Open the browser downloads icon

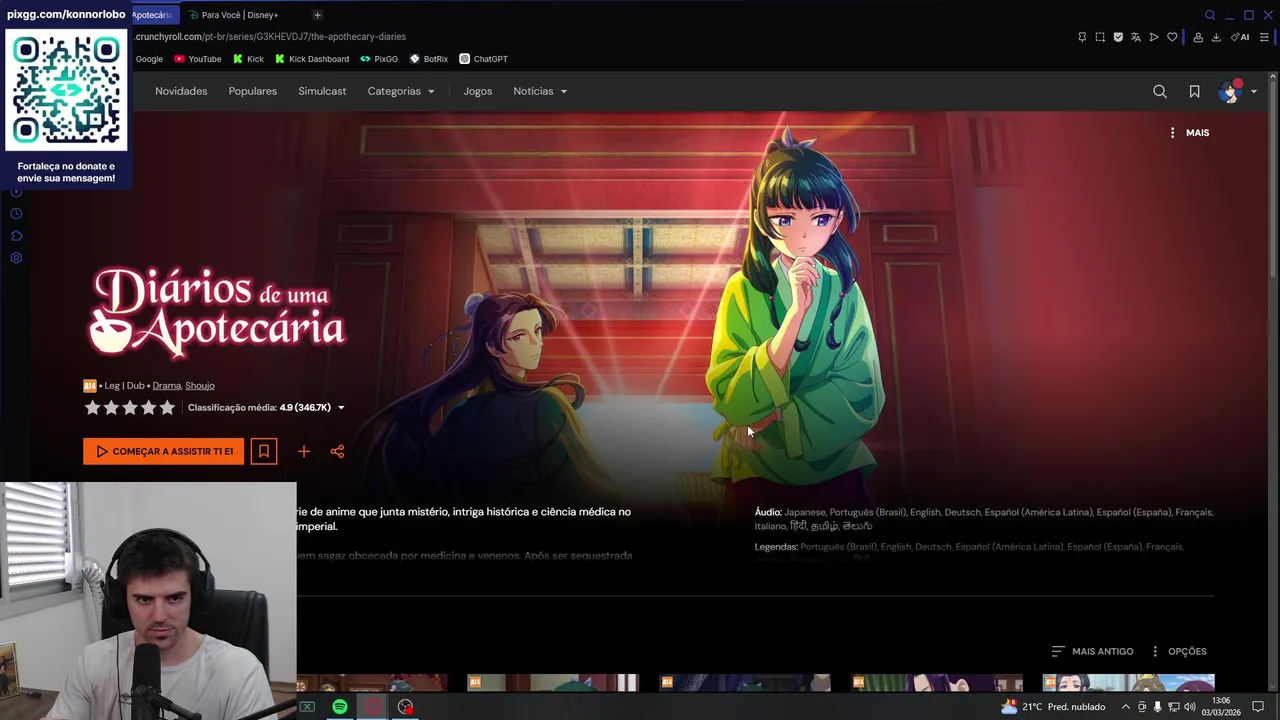(x=1216, y=37)
